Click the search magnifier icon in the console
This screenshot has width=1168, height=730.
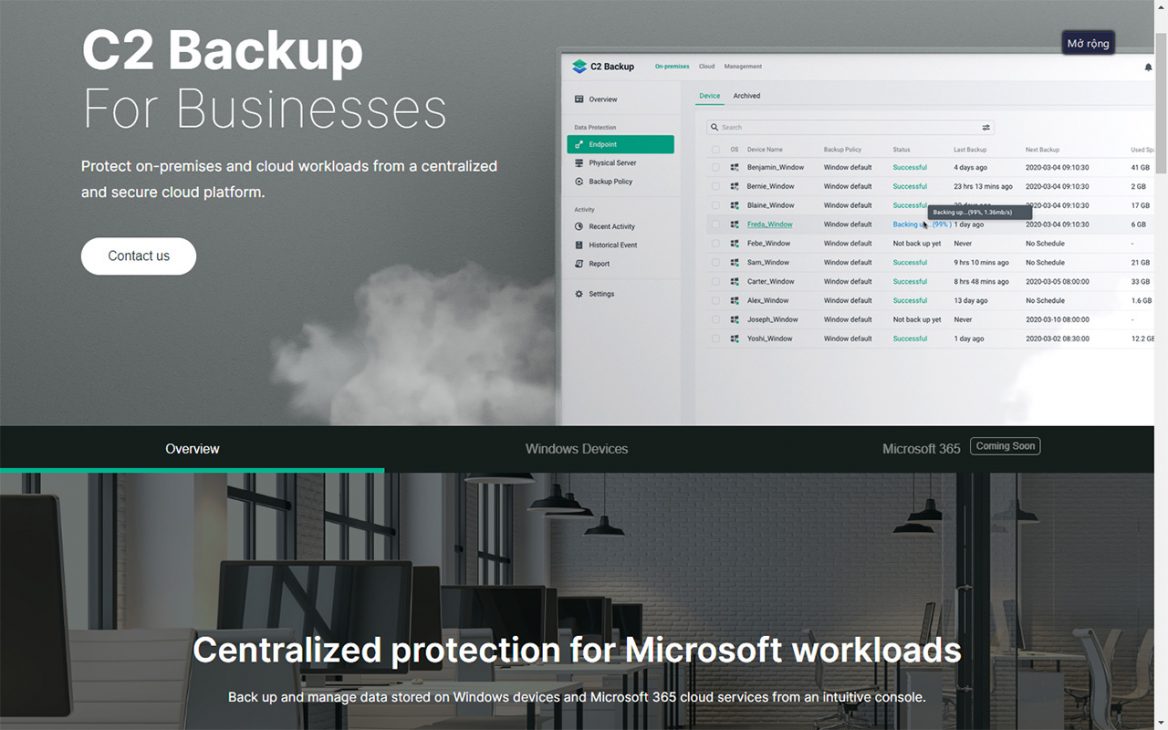[714, 127]
